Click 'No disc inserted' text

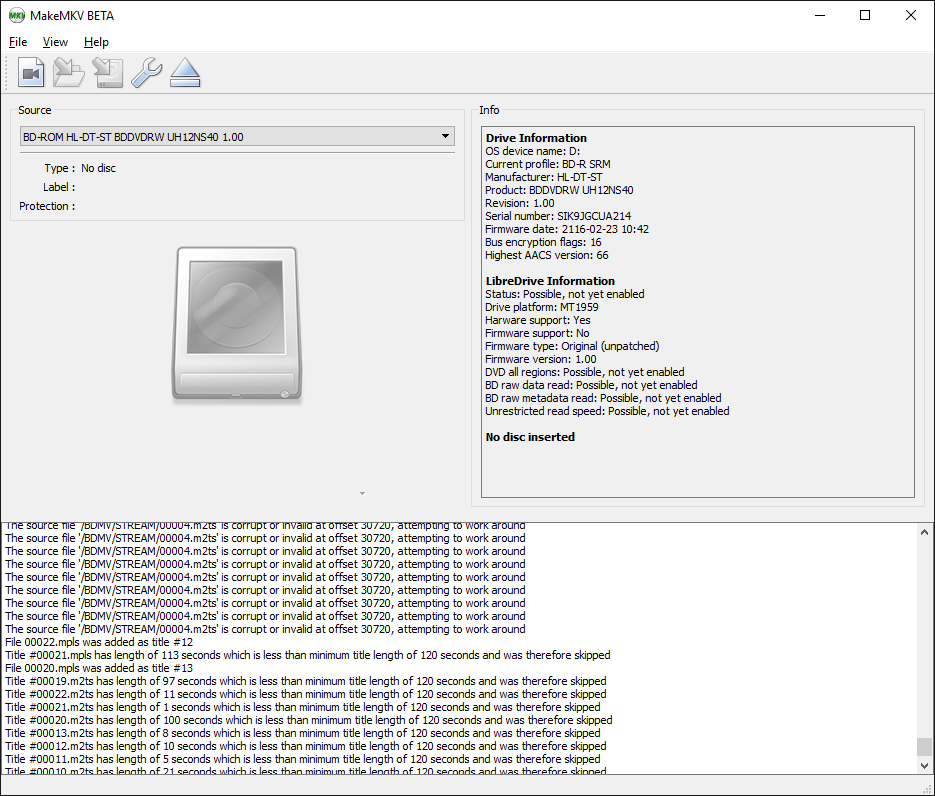(x=530, y=437)
